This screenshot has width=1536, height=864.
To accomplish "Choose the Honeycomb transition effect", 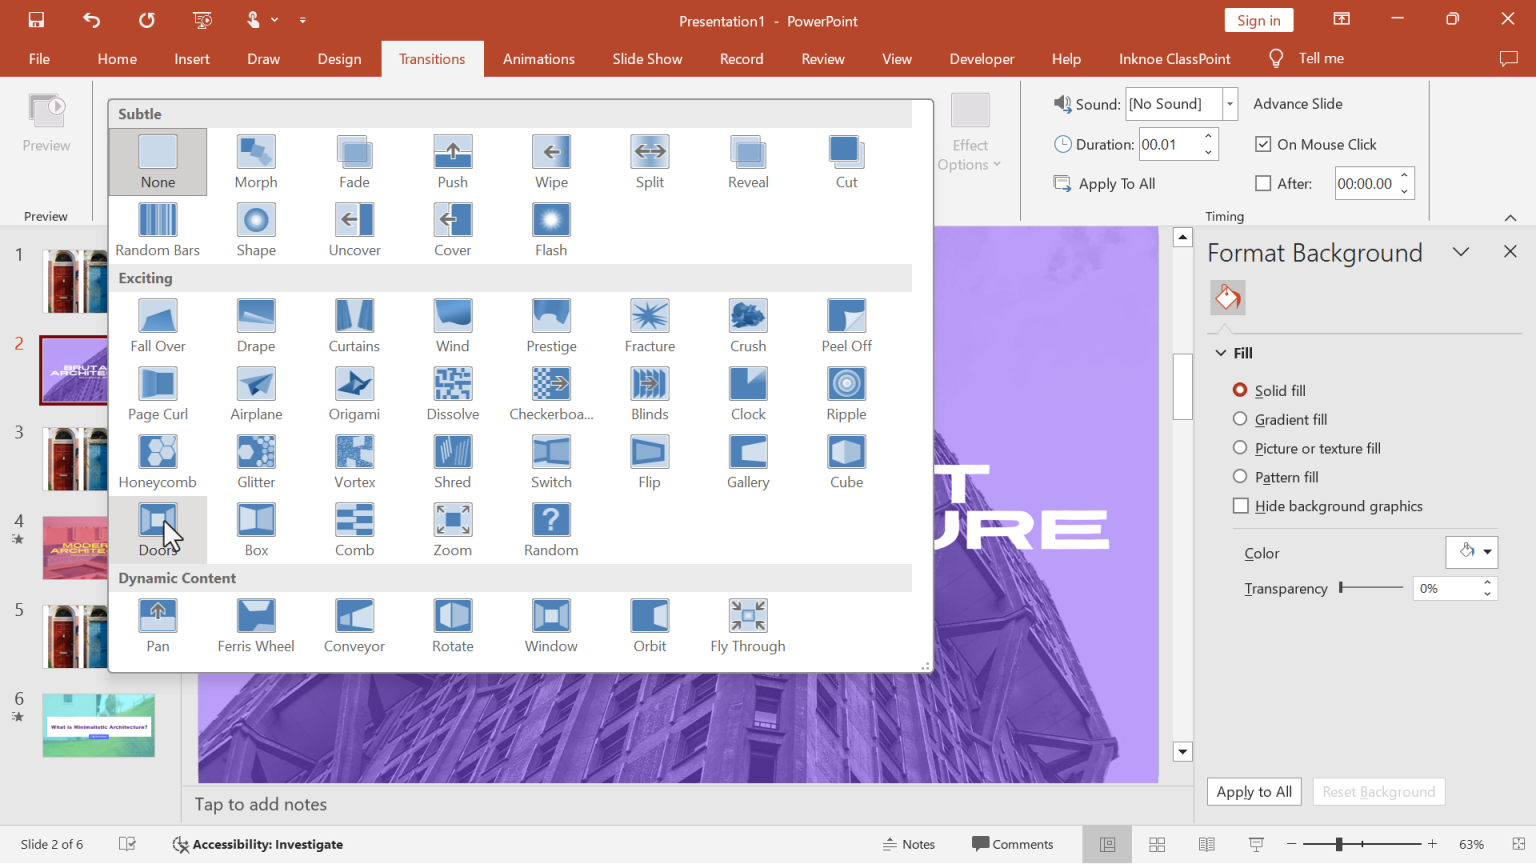I will (157, 460).
